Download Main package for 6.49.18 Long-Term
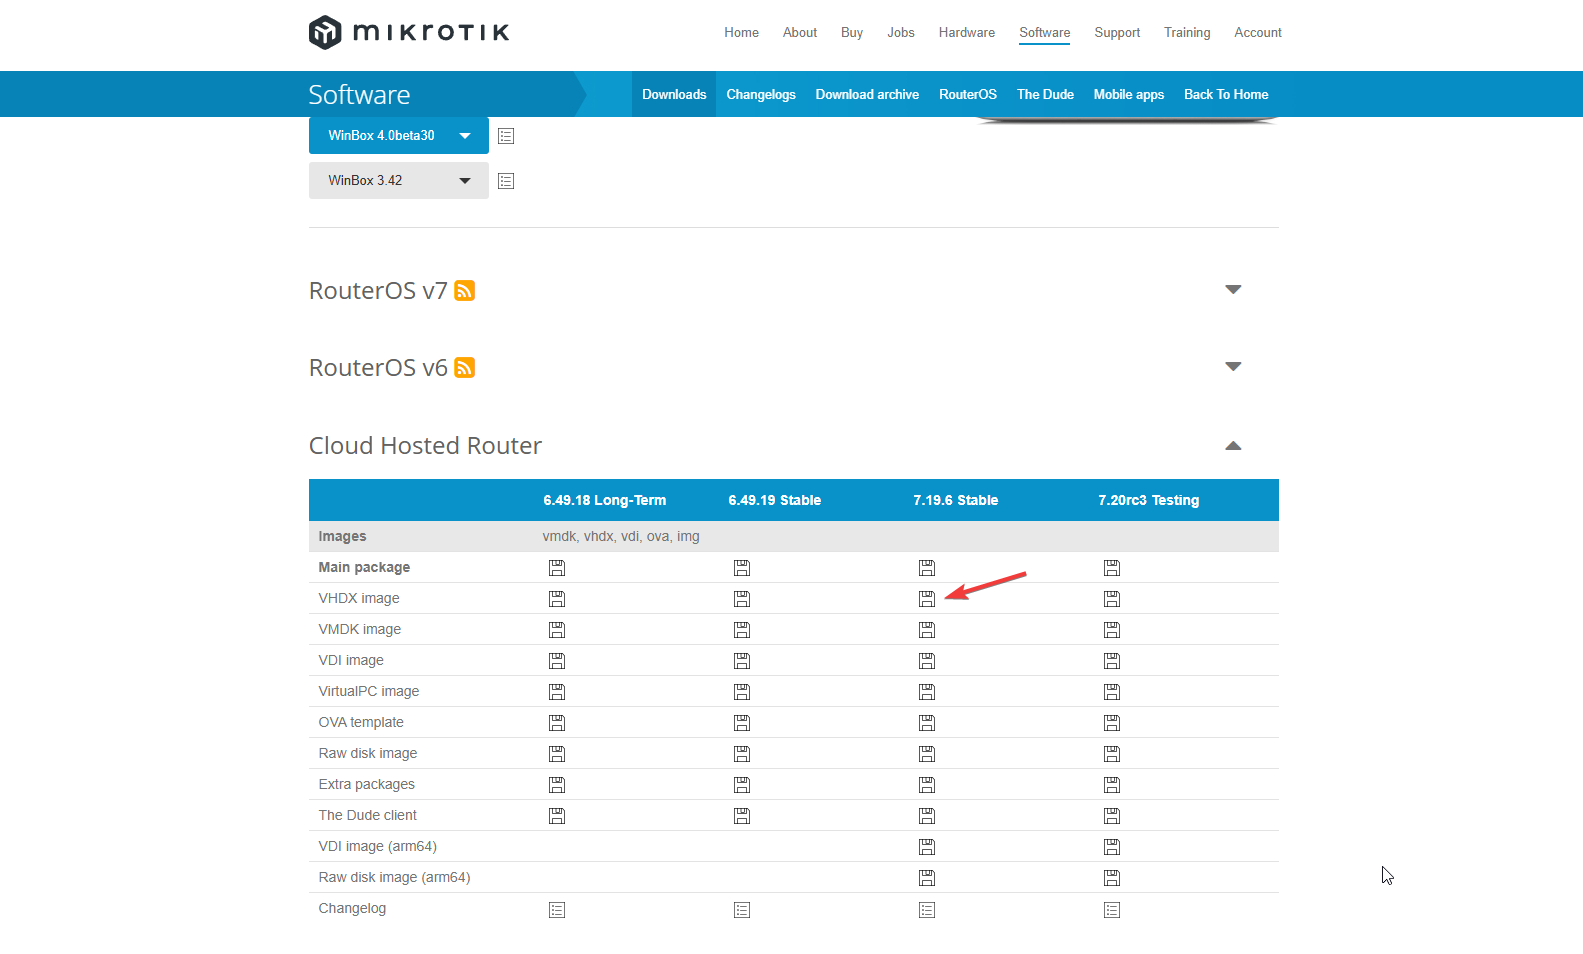The image size is (1583, 954). pyautogui.click(x=557, y=568)
